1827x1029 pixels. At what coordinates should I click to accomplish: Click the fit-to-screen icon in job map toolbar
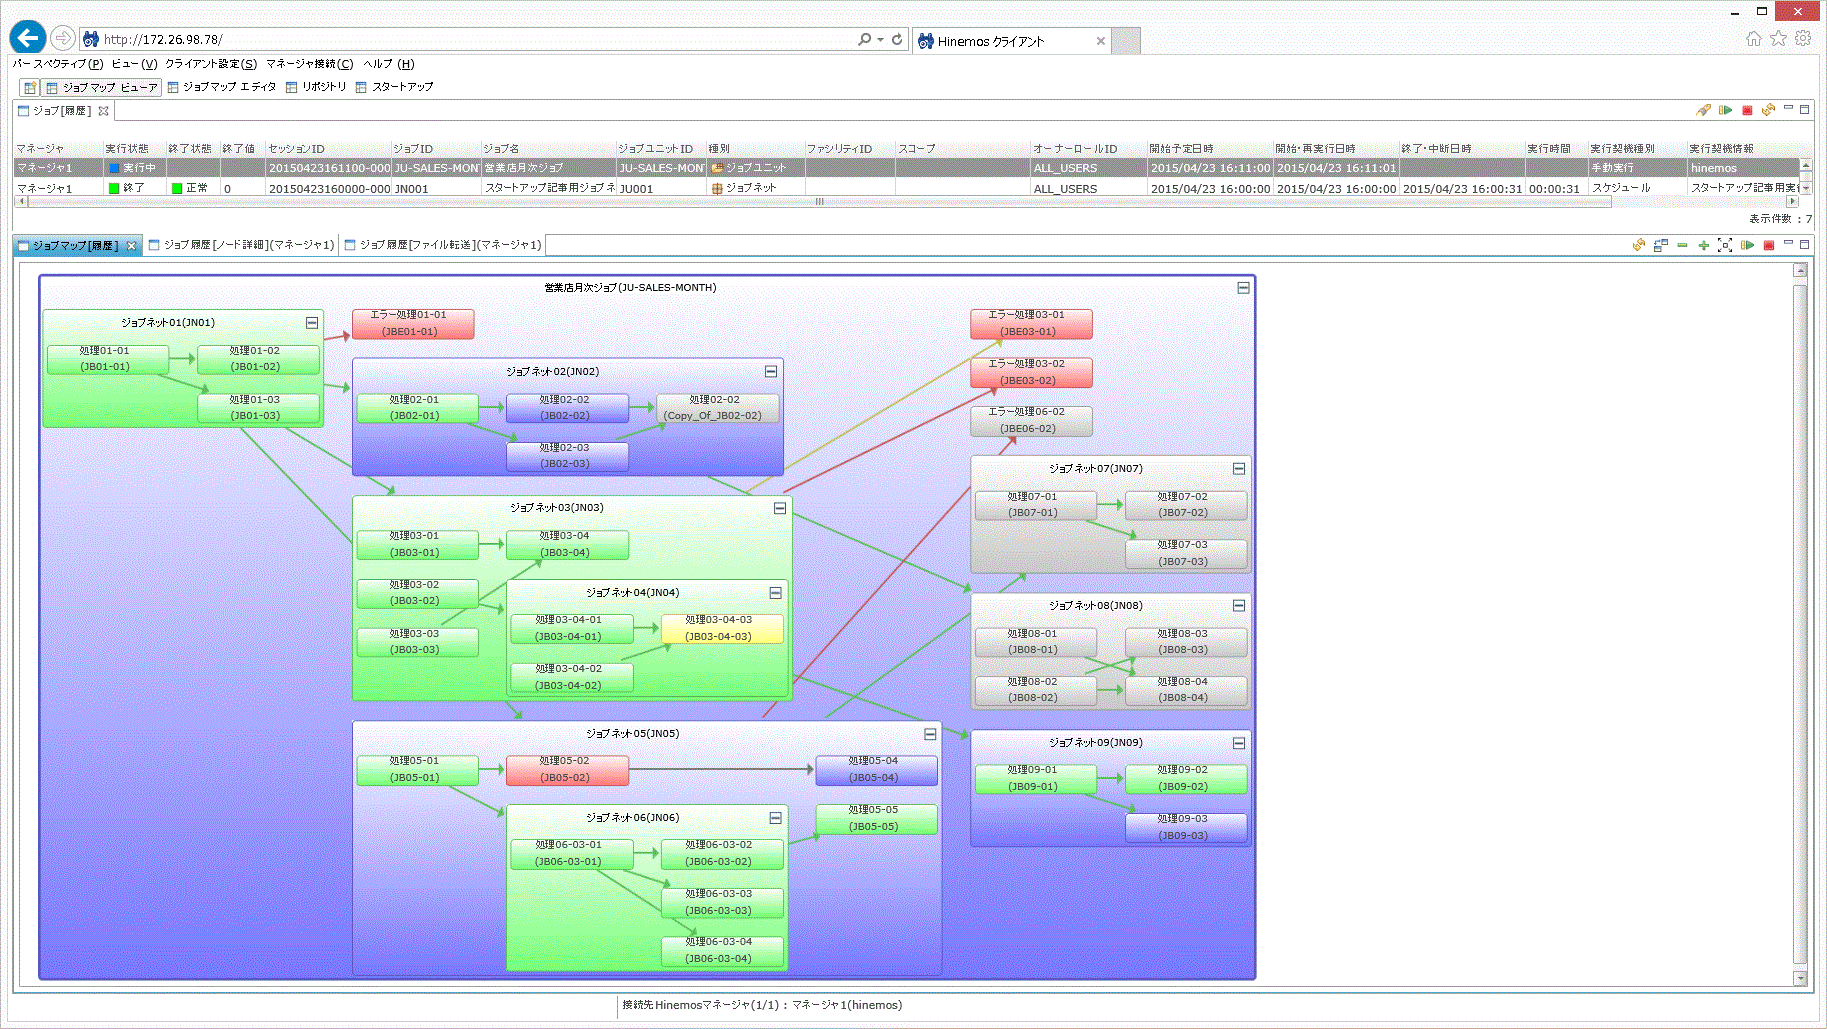(1725, 245)
